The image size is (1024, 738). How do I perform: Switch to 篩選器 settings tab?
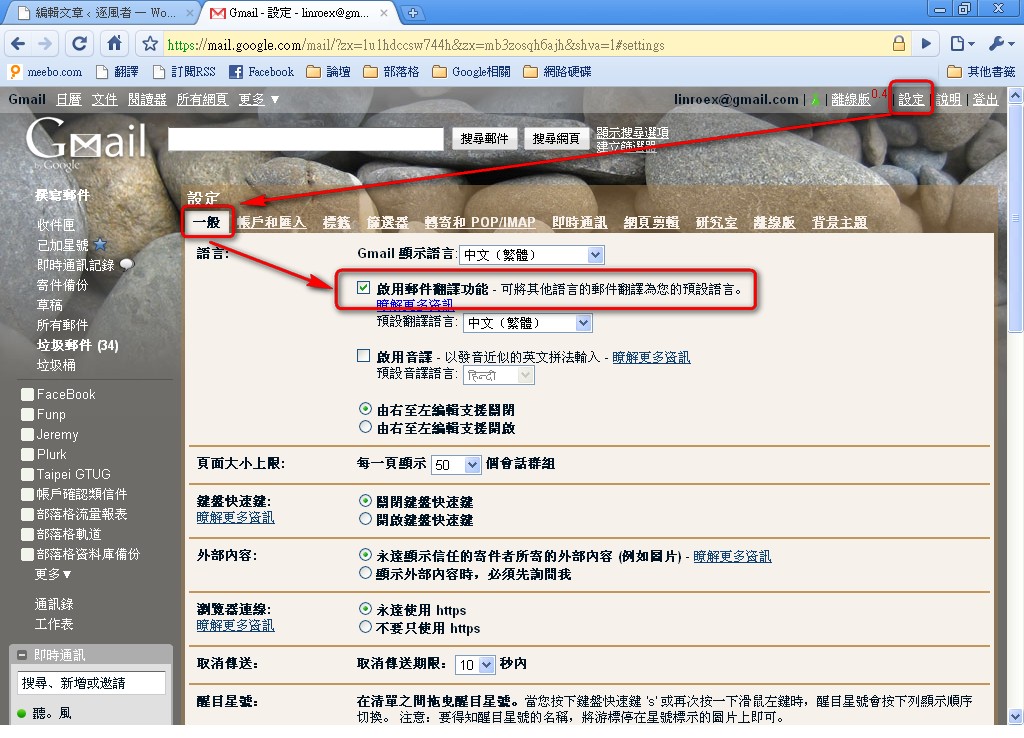[387, 222]
